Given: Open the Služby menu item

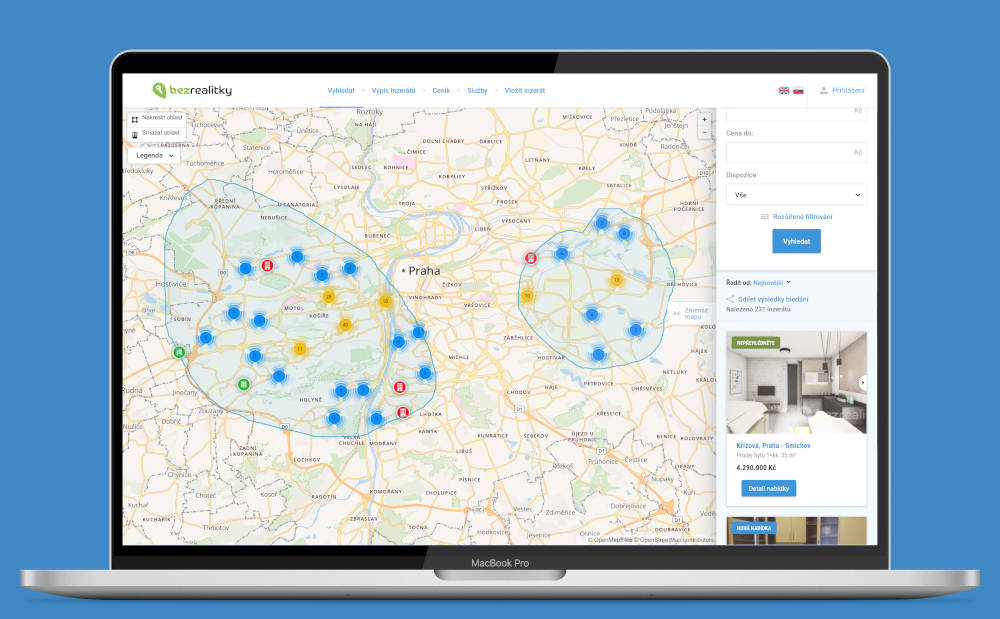Looking at the screenshot, I should (x=477, y=91).
